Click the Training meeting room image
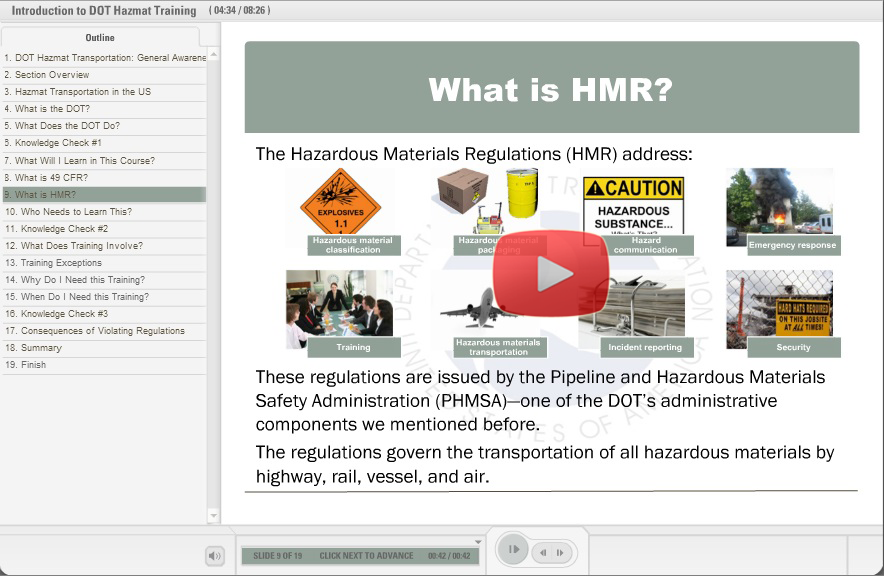Screen dimensions: 884x576 [339, 303]
